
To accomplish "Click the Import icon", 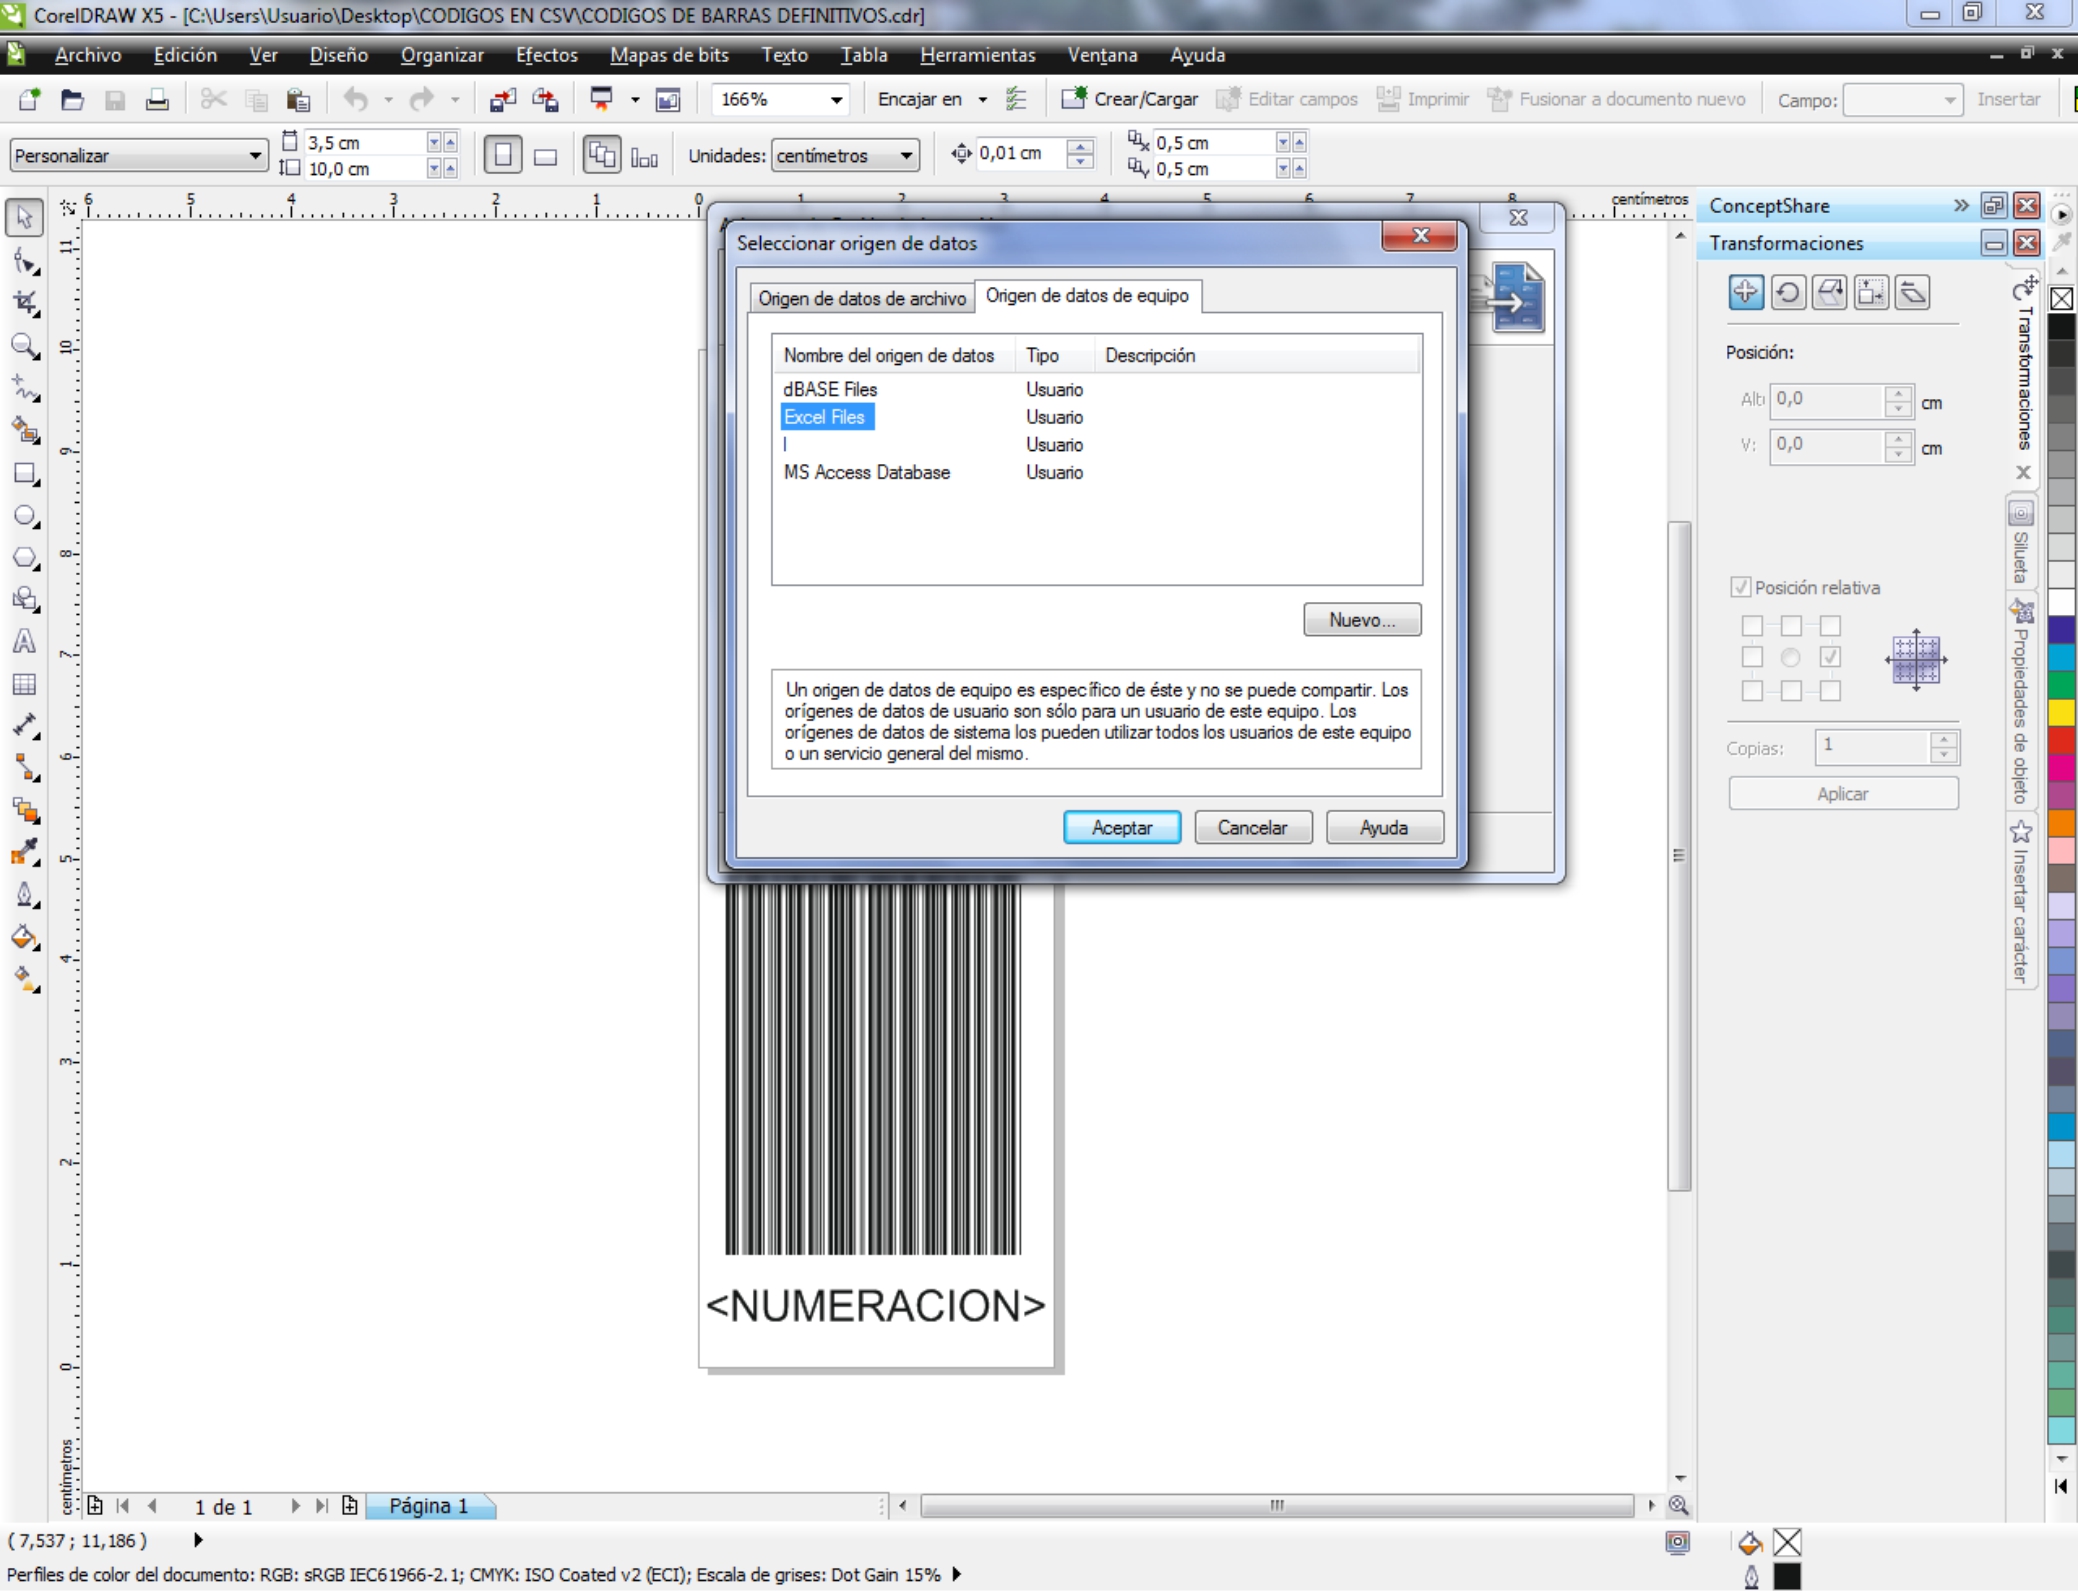I will pyautogui.click(x=502, y=99).
